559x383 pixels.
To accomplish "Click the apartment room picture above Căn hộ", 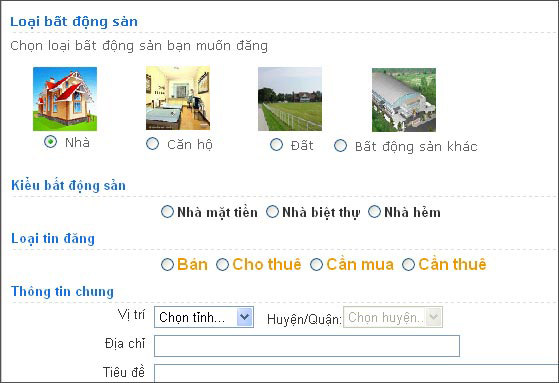I will (x=178, y=98).
